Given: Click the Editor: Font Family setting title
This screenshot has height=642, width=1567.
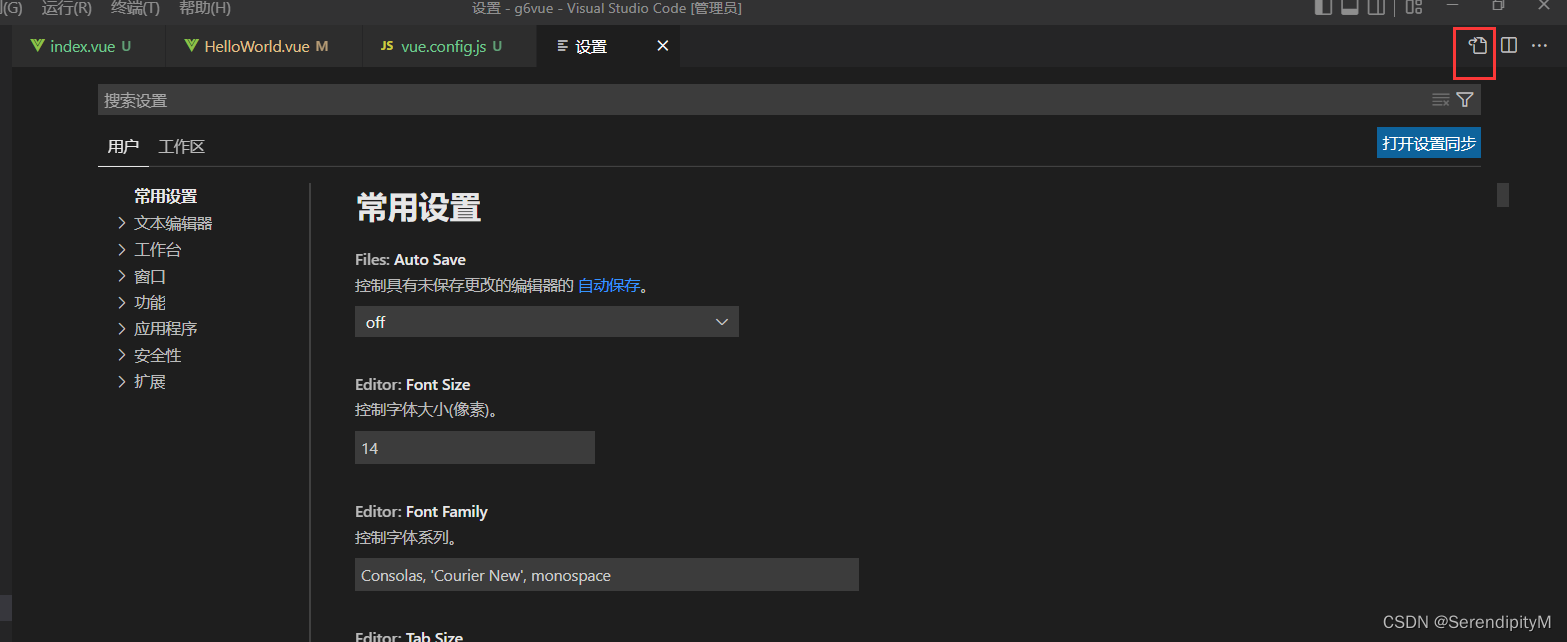Looking at the screenshot, I should click(422, 511).
